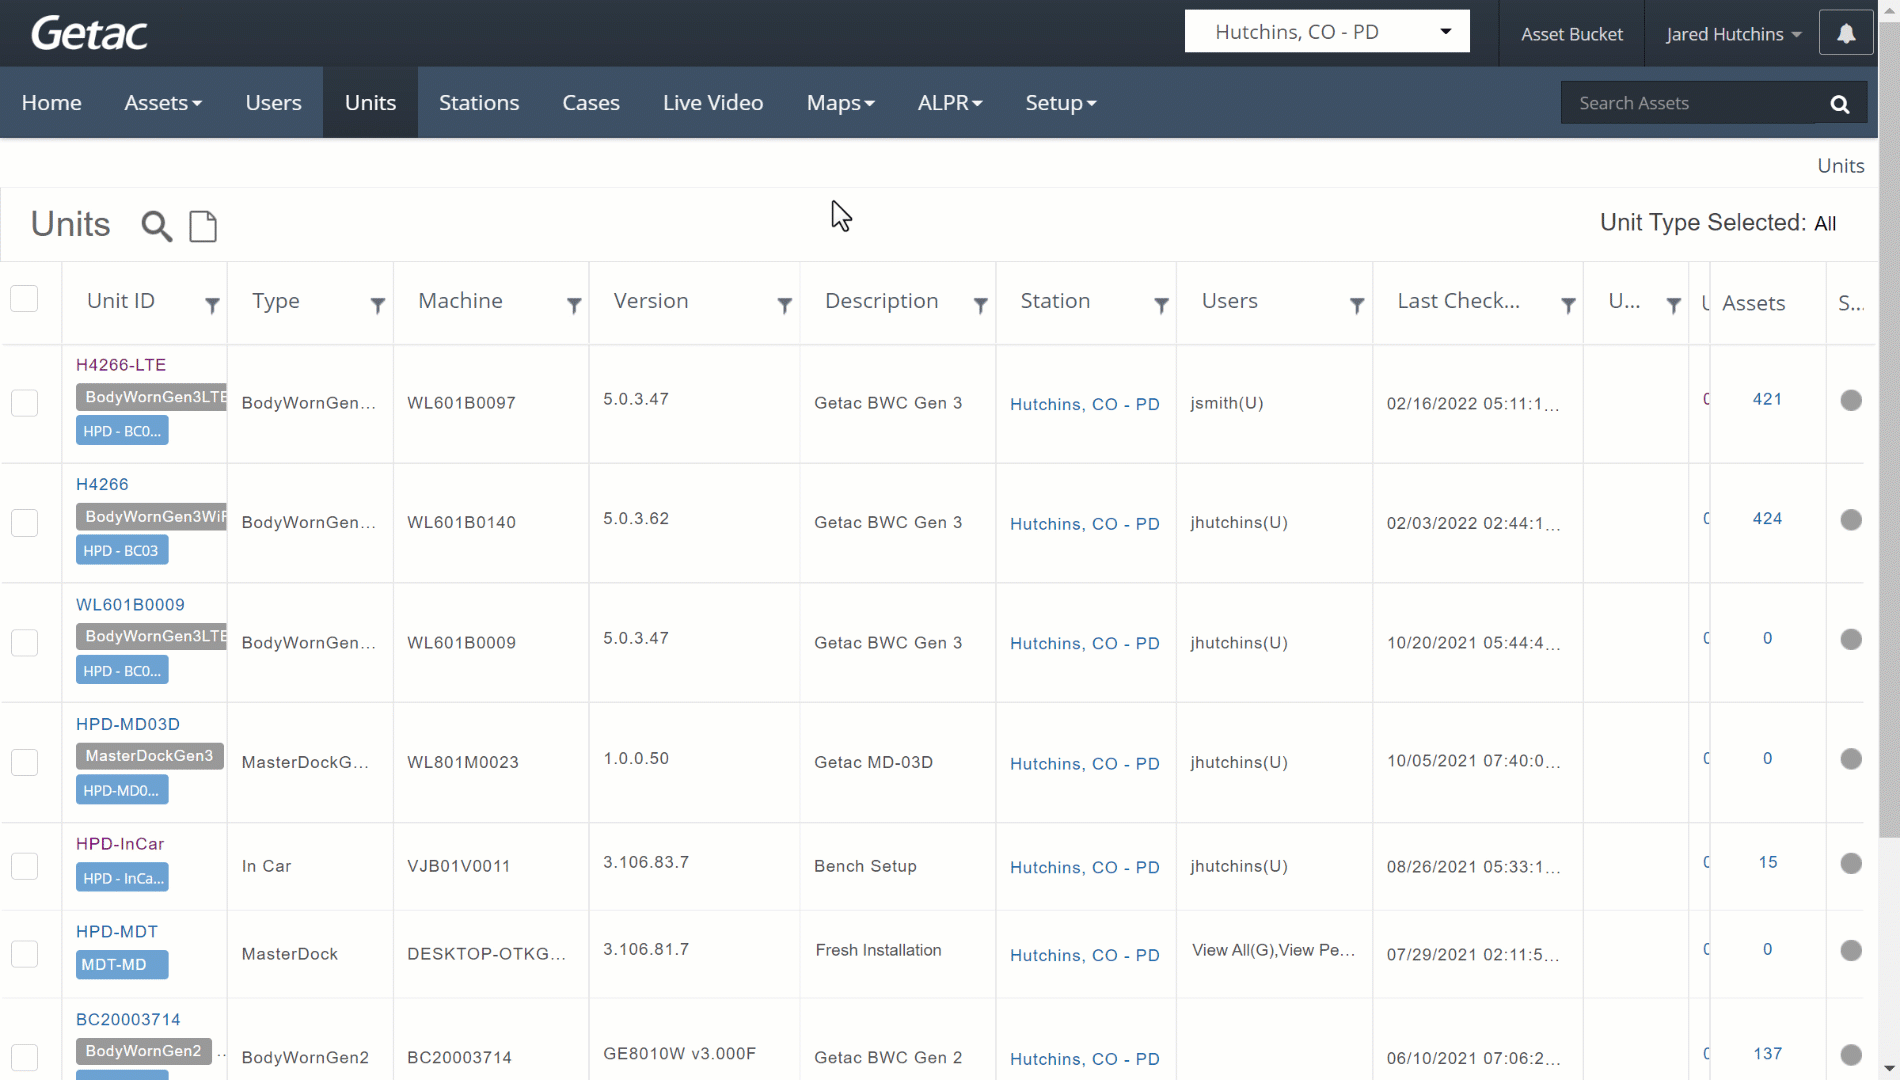Click status dot for HPD-MDT row

(1851, 950)
